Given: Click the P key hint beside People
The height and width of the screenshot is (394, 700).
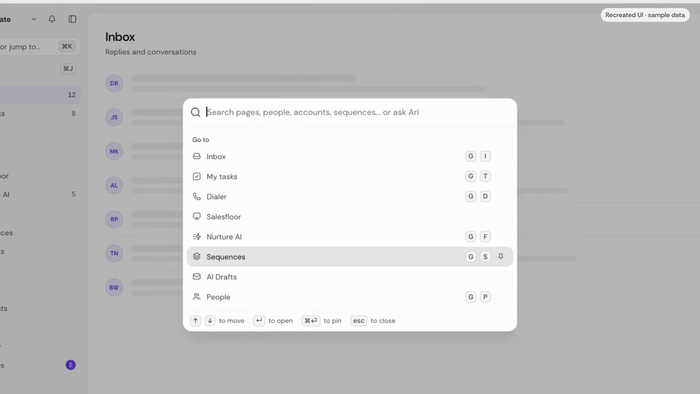Looking at the screenshot, I should tap(485, 297).
